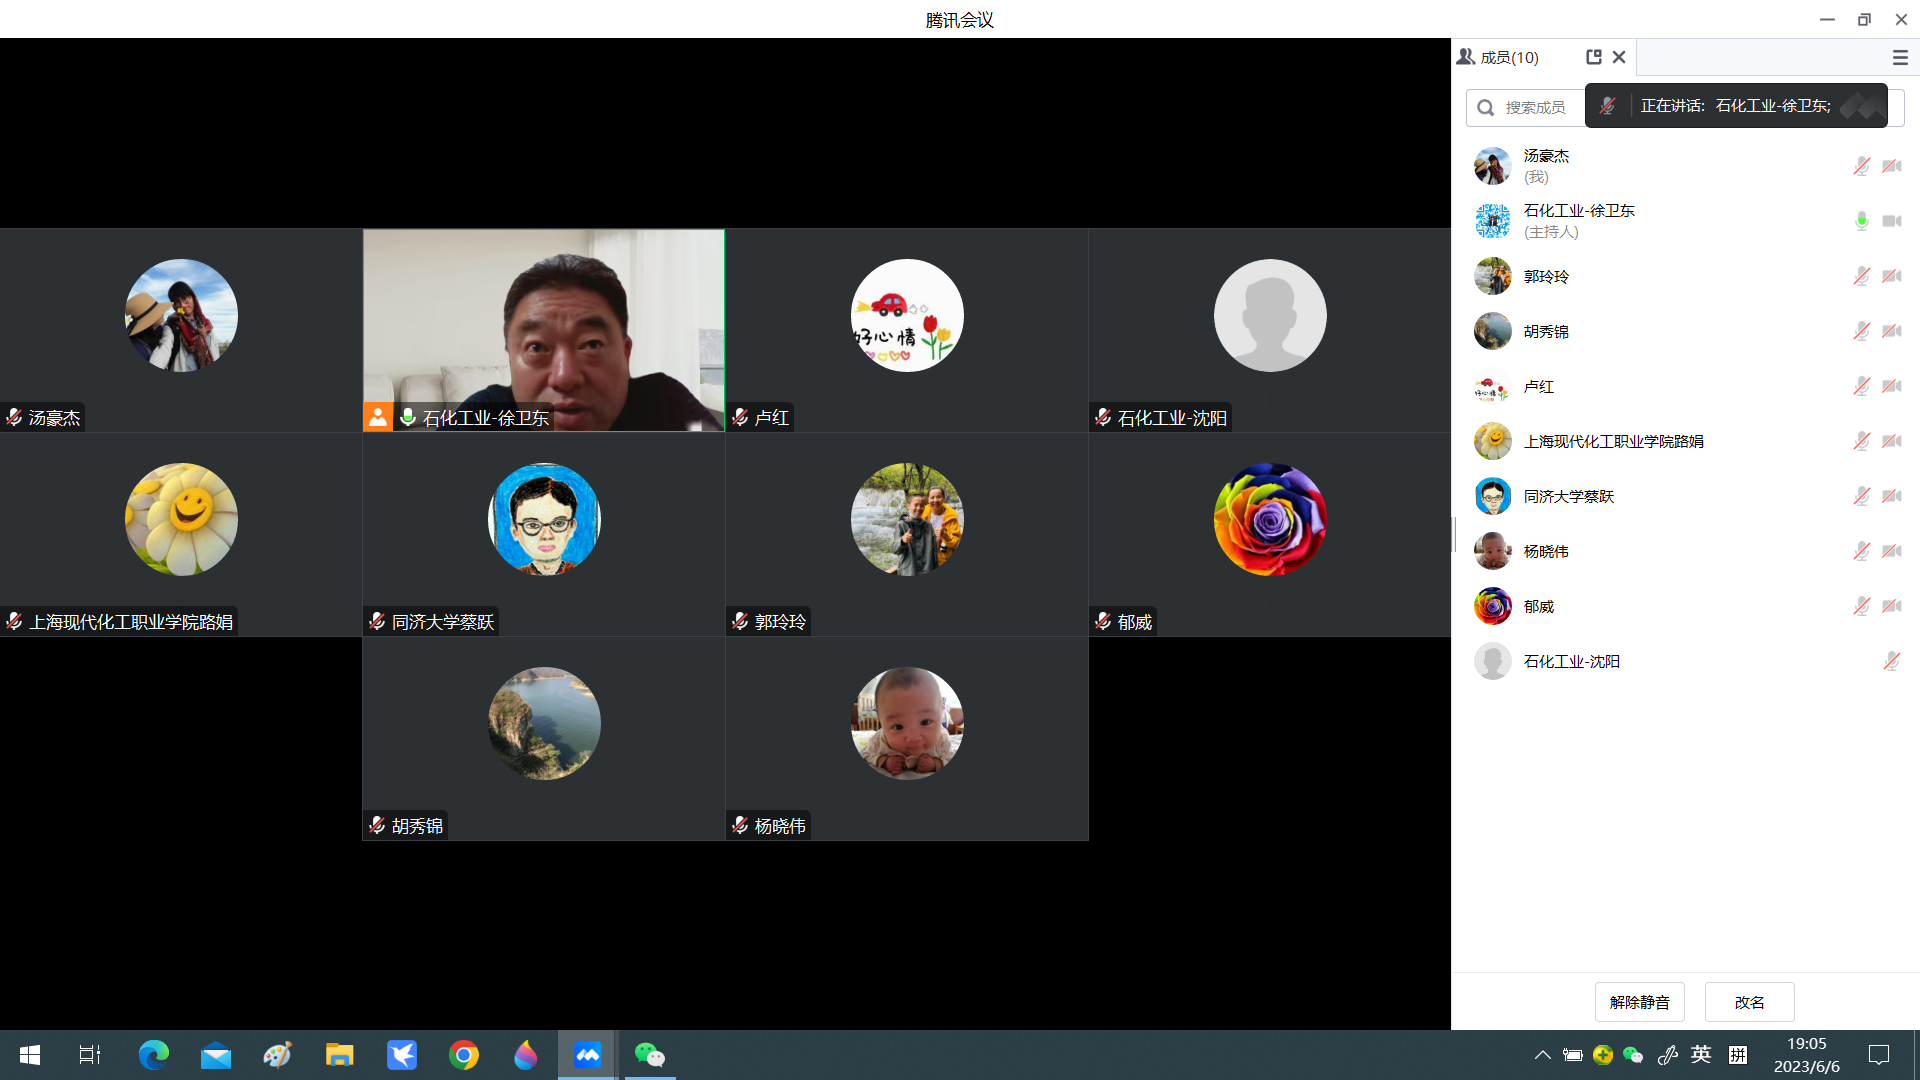1920x1080 pixels.
Task: Click the speaking 石化工业-徐卫东 video tile
Action: [x=544, y=320]
